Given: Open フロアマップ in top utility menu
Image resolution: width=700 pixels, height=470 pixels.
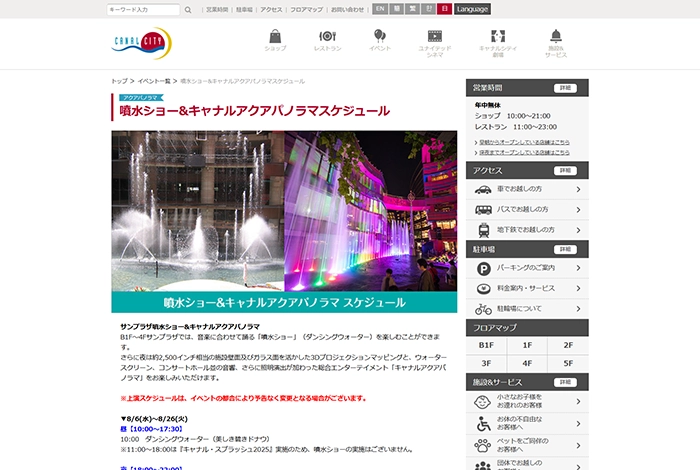Looking at the screenshot, I should coord(306,9).
